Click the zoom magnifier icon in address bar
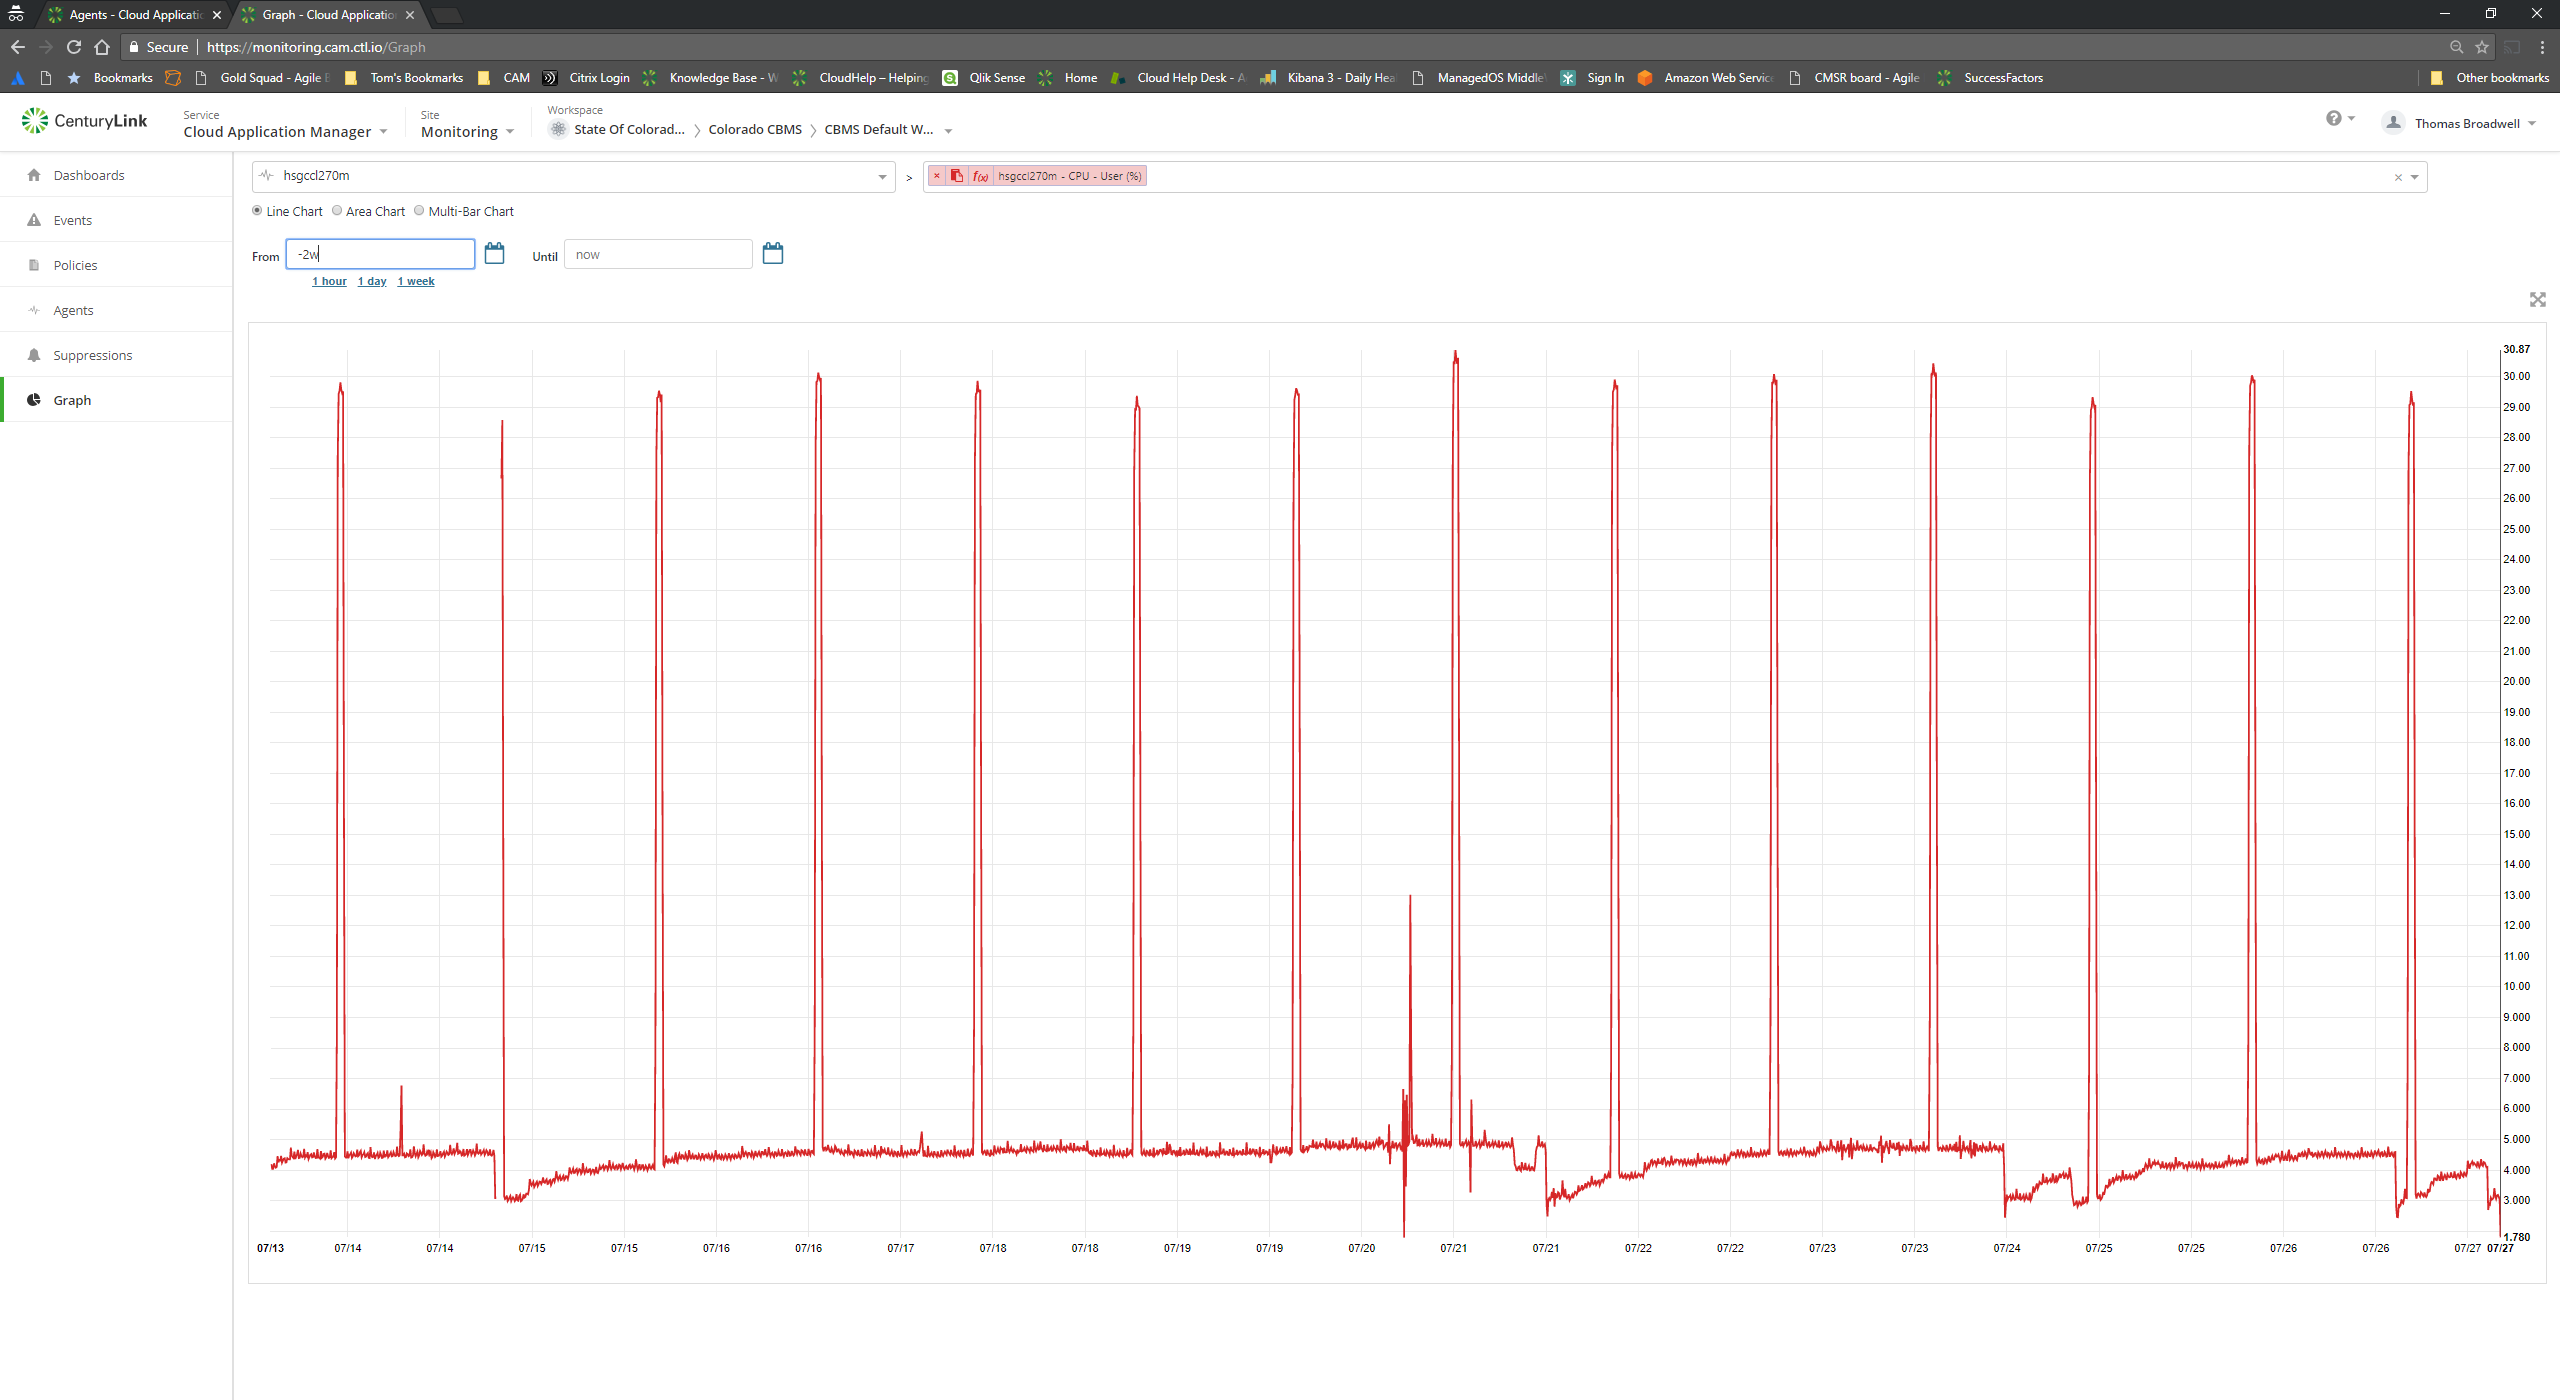2560x1400 pixels. 2456,47
